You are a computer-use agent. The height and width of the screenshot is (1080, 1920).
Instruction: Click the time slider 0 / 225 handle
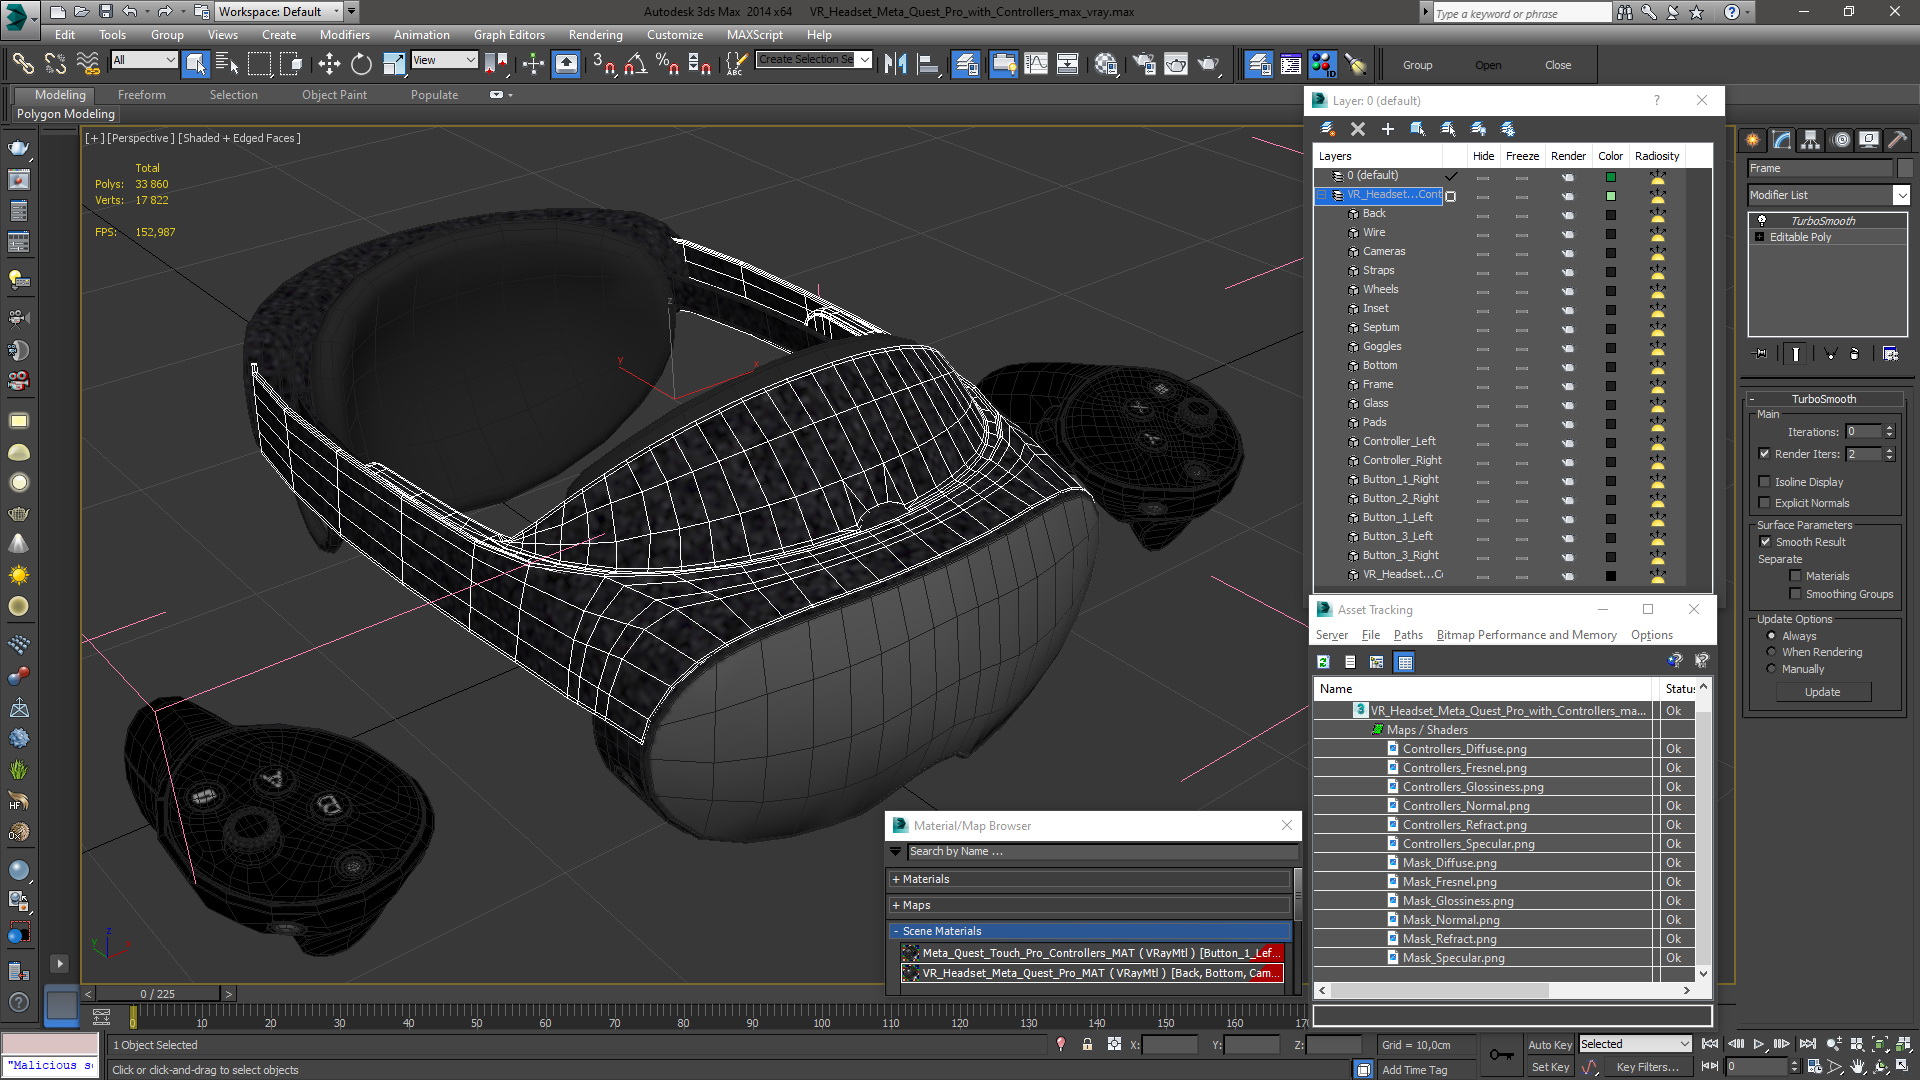tap(157, 994)
